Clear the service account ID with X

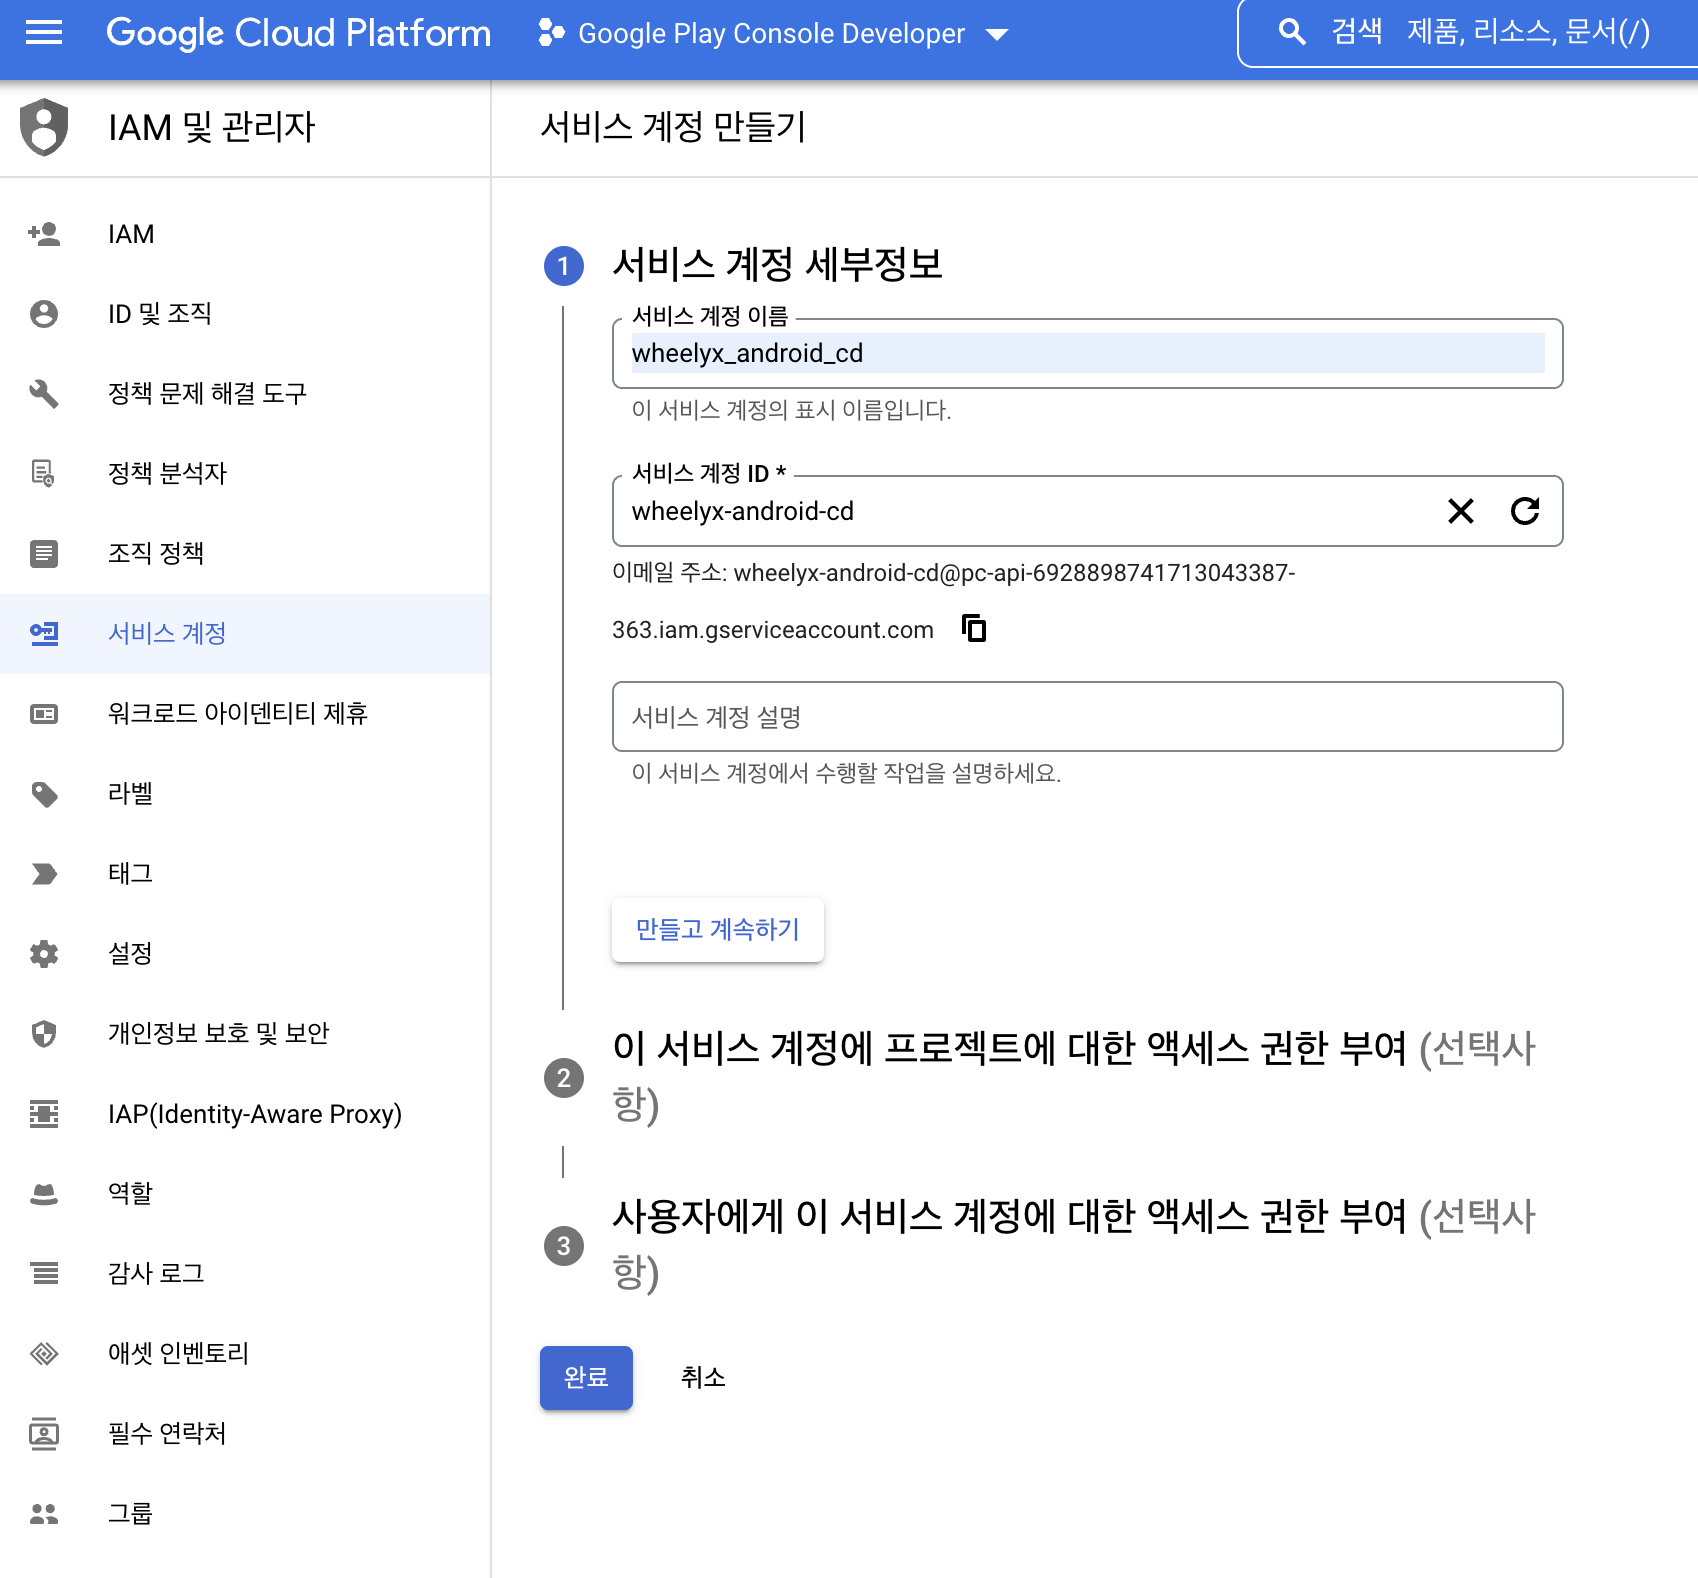tap(1461, 511)
